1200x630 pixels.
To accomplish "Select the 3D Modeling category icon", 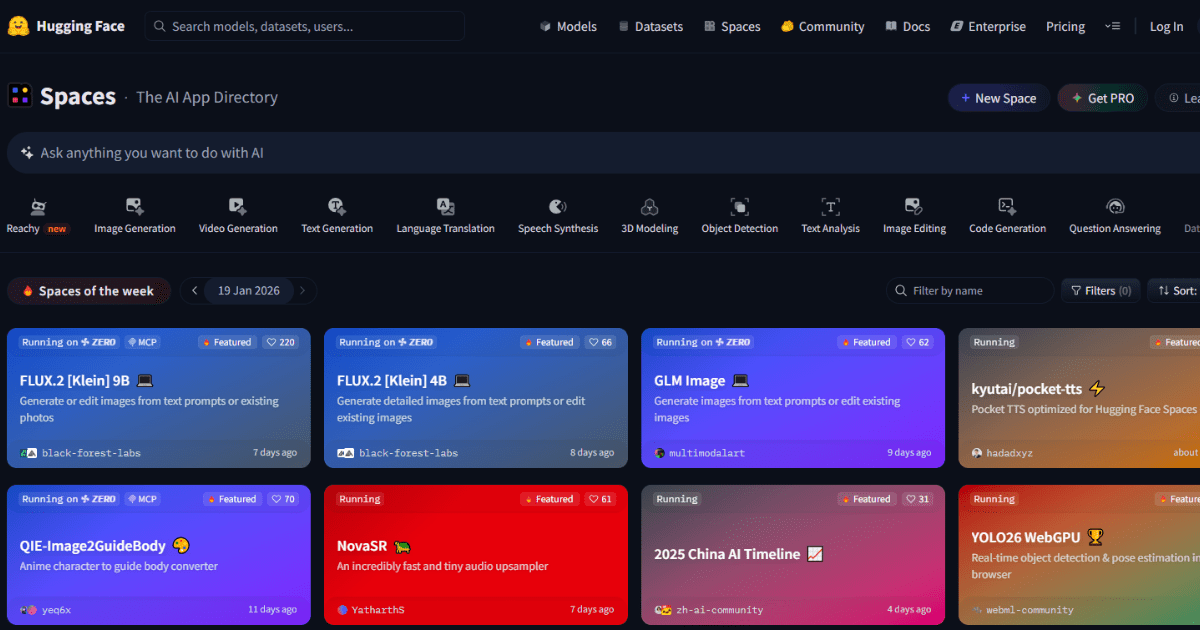I will click(x=648, y=207).
